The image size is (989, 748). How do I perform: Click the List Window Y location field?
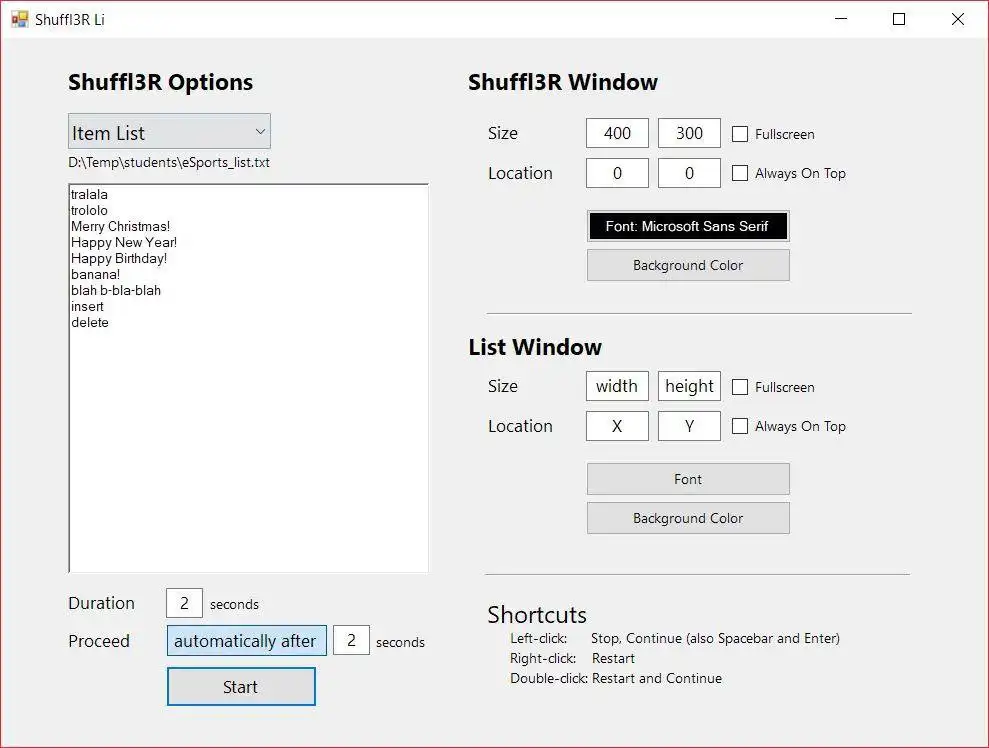tap(689, 426)
